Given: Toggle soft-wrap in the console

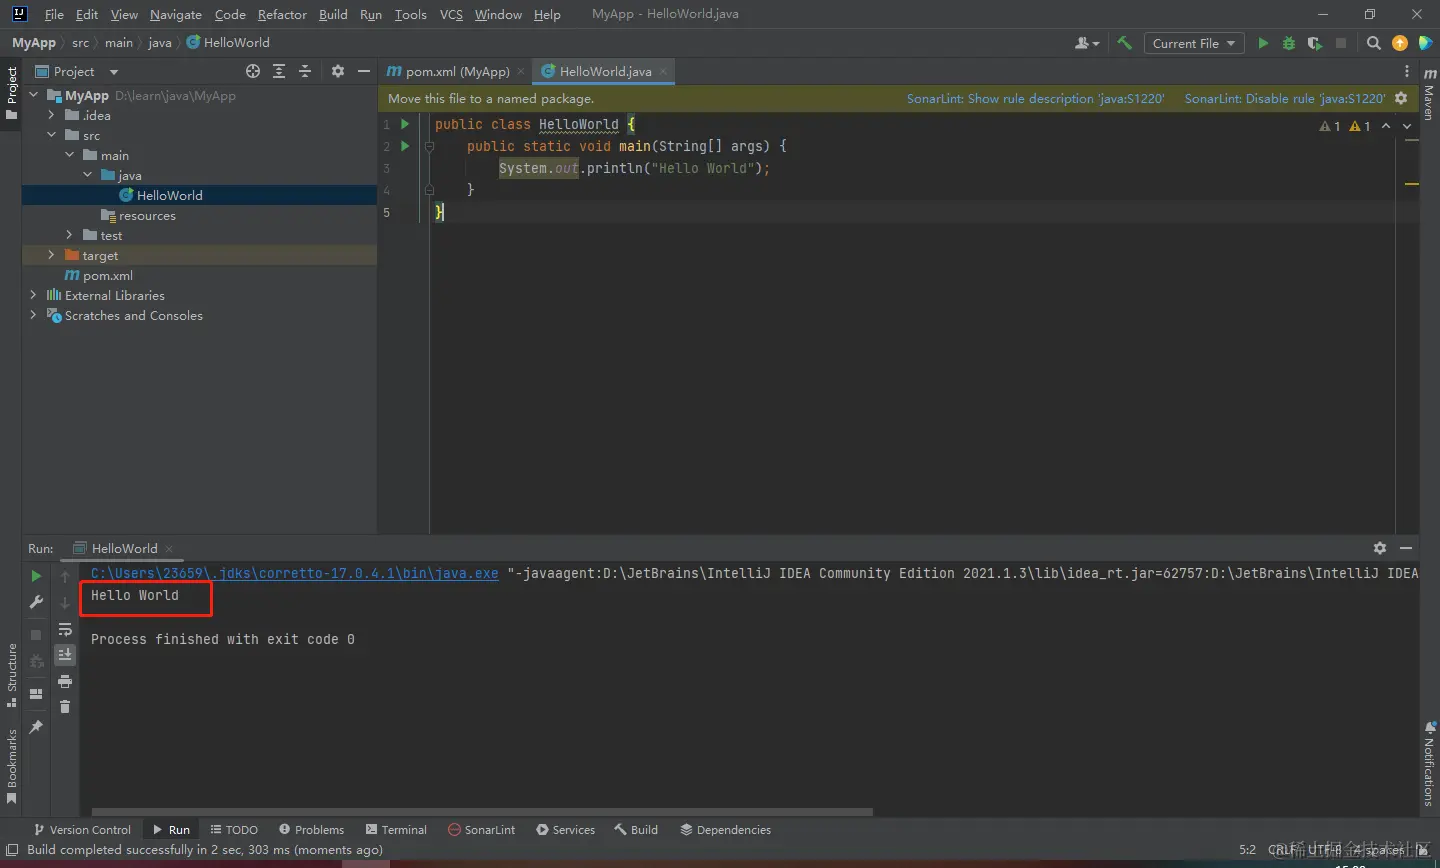Looking at the screenshot, I should [x=65, y=630].
